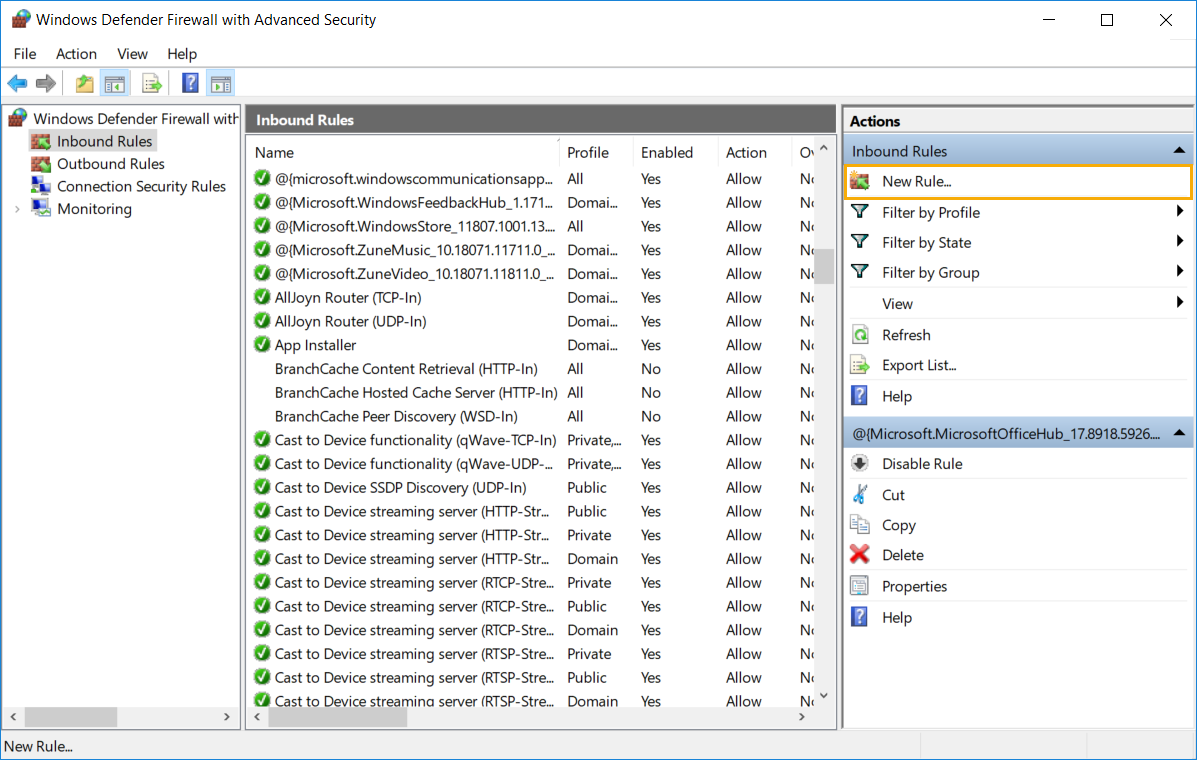This screenshot has width=1197, height=760.
Task: Toggle Show/Hide Console Tree toolbar icon
Action: click(115, 83)
